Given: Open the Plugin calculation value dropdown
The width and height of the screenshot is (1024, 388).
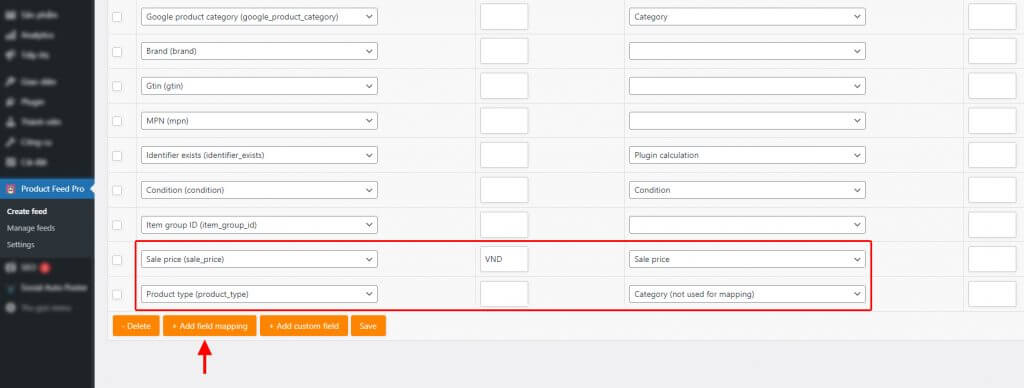Looking at the screenshot, I should coord(747,155).
